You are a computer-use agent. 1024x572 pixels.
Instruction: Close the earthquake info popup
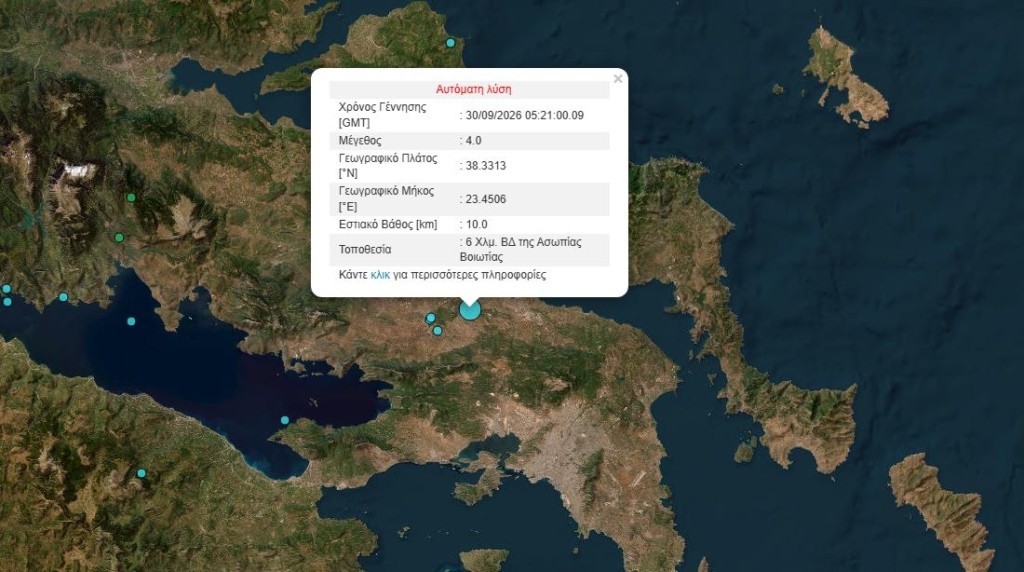click(x=618, y=79)
